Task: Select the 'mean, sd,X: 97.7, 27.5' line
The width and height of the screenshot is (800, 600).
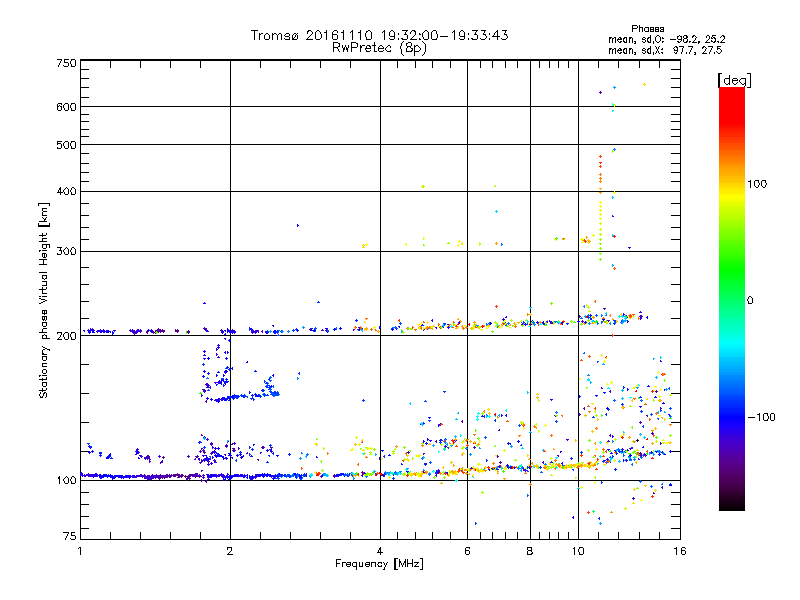Action: pyautogui.click(x=665, y=50)
